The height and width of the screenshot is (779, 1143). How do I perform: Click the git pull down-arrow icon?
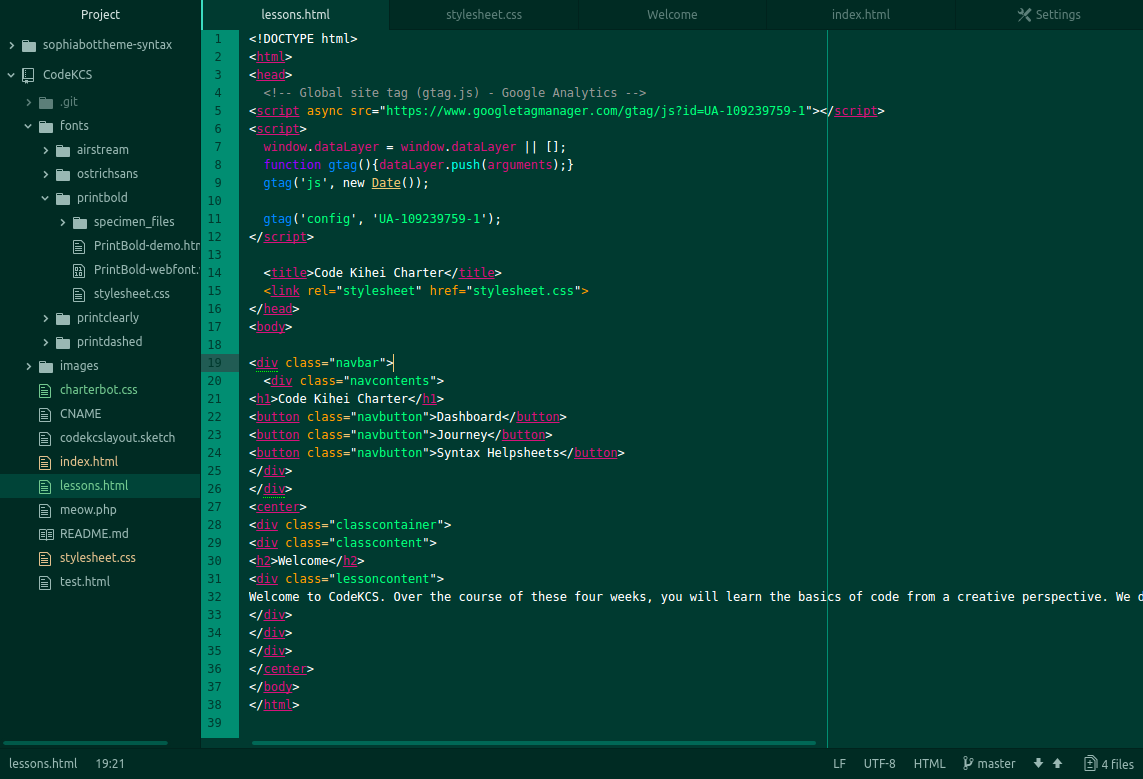(x=1038, y=764)
